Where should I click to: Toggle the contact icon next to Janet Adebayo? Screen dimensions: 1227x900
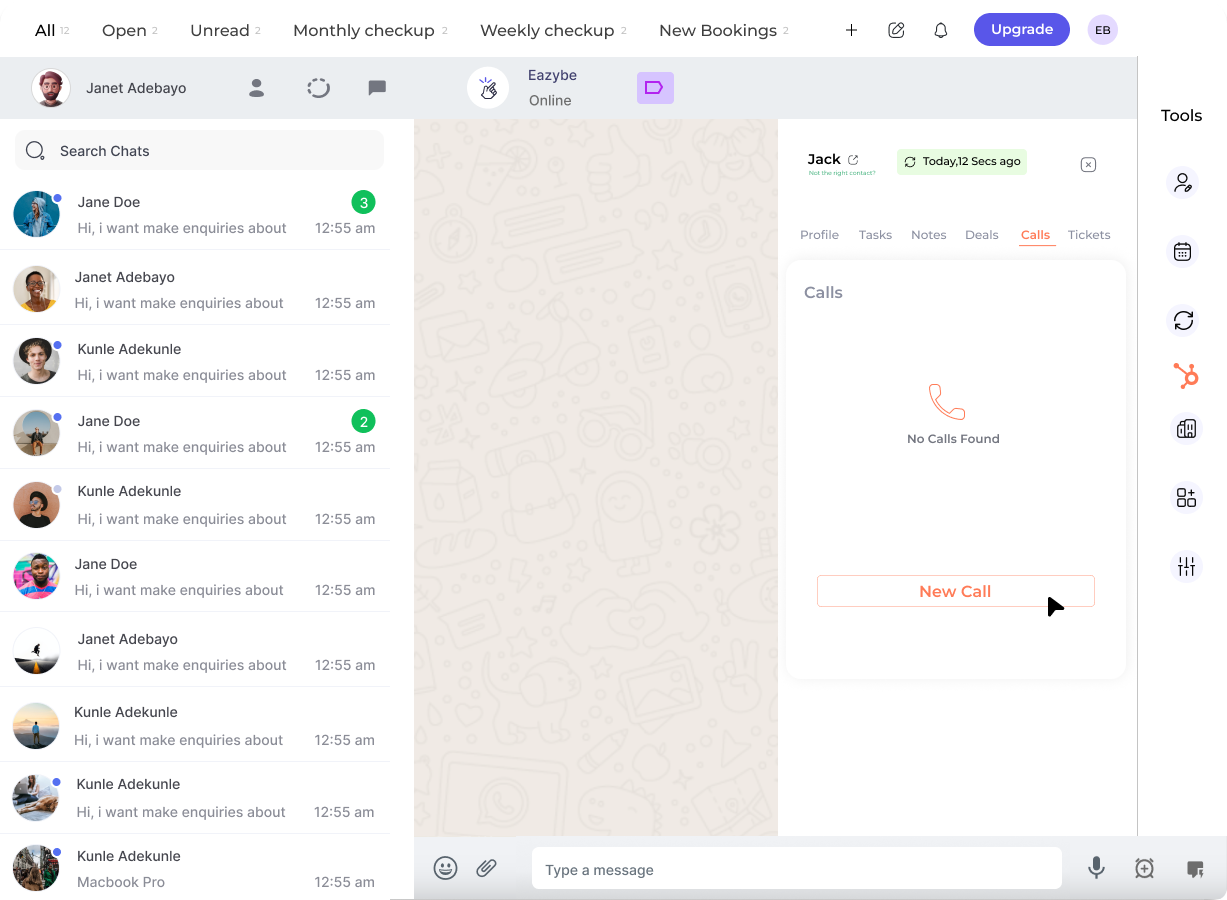256,88
